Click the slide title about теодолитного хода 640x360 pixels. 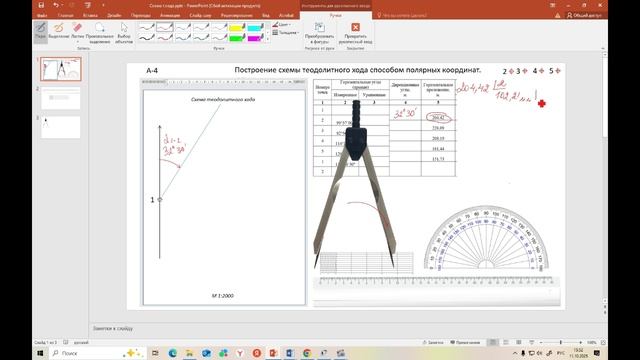point(358,70)
